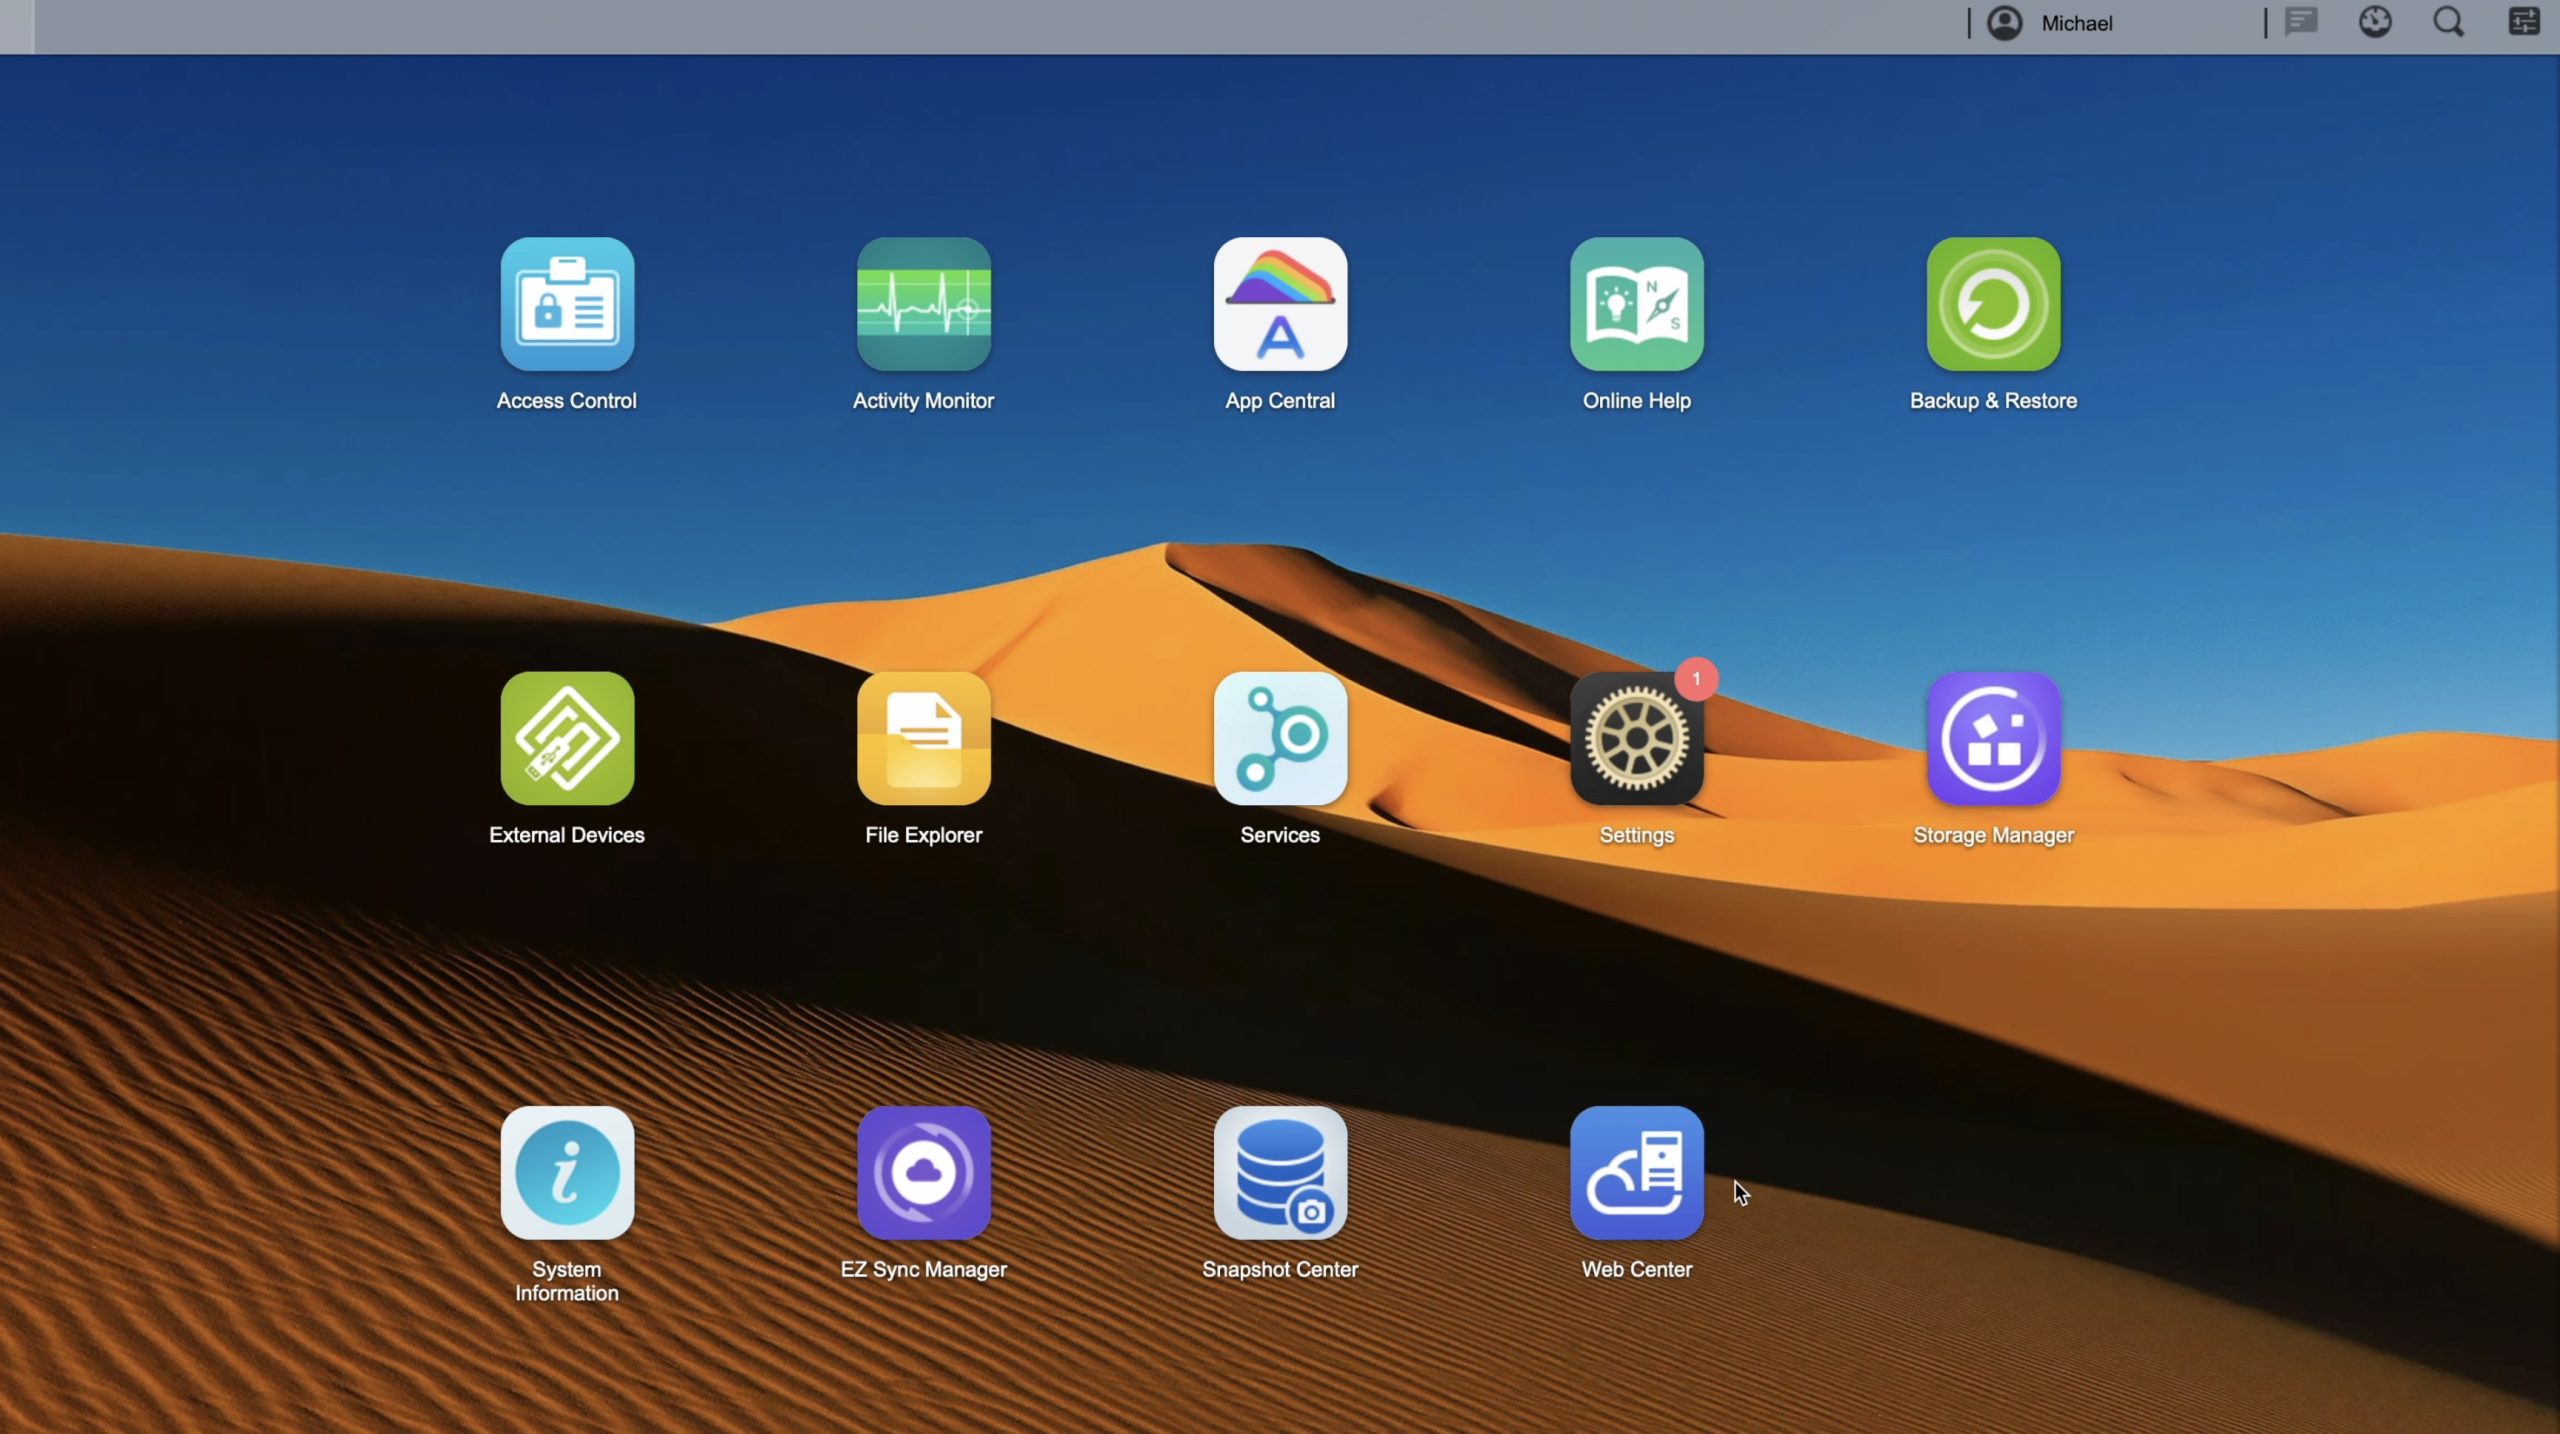Open App Central
This screenshot has width=2560, height=1434.
pos(1280,304)
